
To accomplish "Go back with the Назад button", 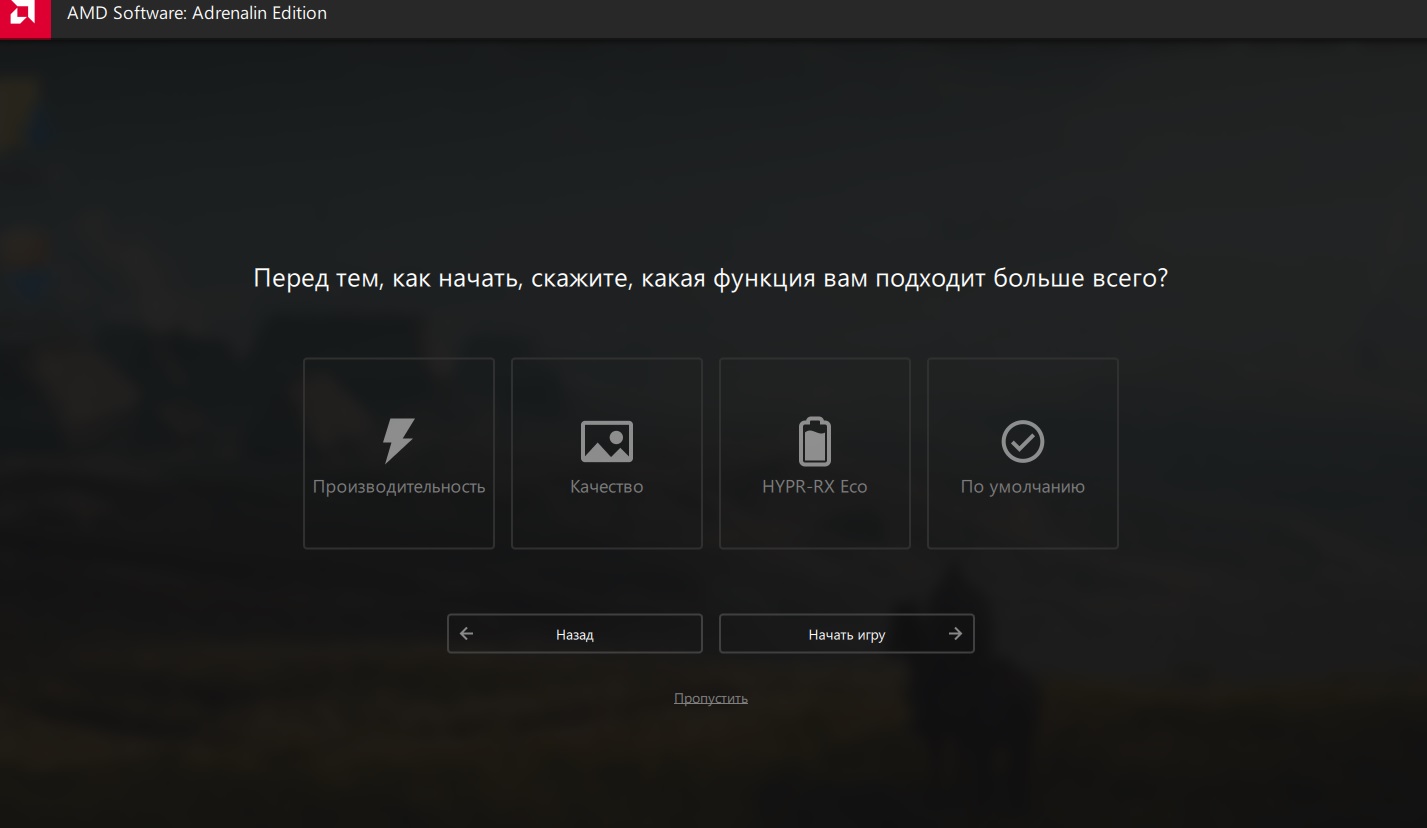I will pos(575,634).
